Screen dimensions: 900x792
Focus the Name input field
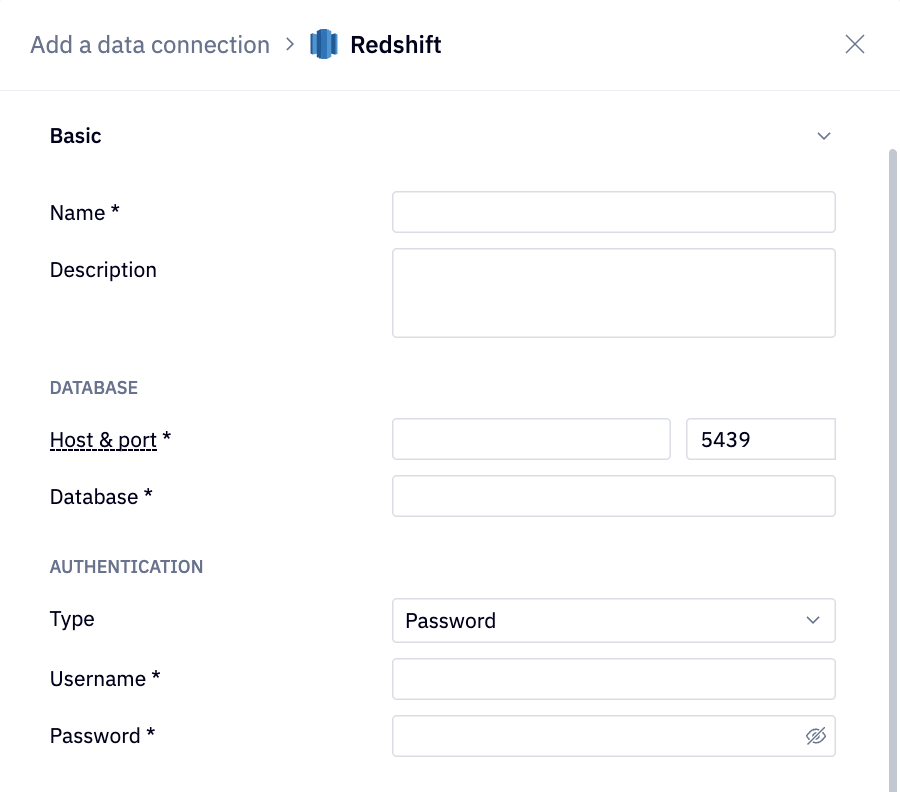(x=613, y=212)
